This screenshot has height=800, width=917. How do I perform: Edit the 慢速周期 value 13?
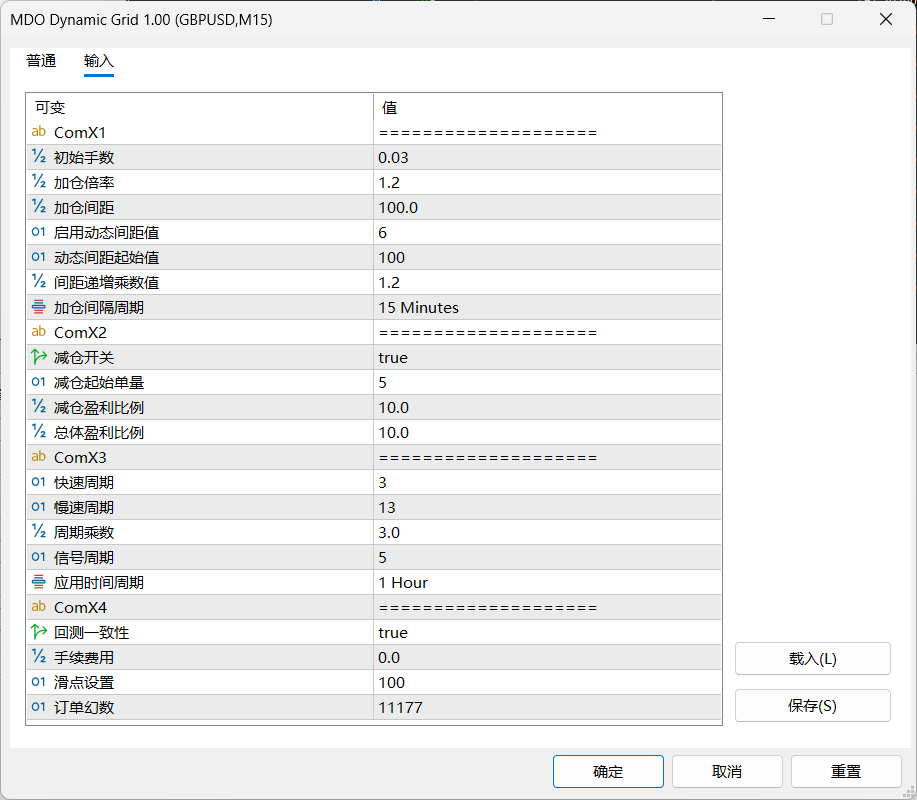pyautogui.click(x=547, y=507)
